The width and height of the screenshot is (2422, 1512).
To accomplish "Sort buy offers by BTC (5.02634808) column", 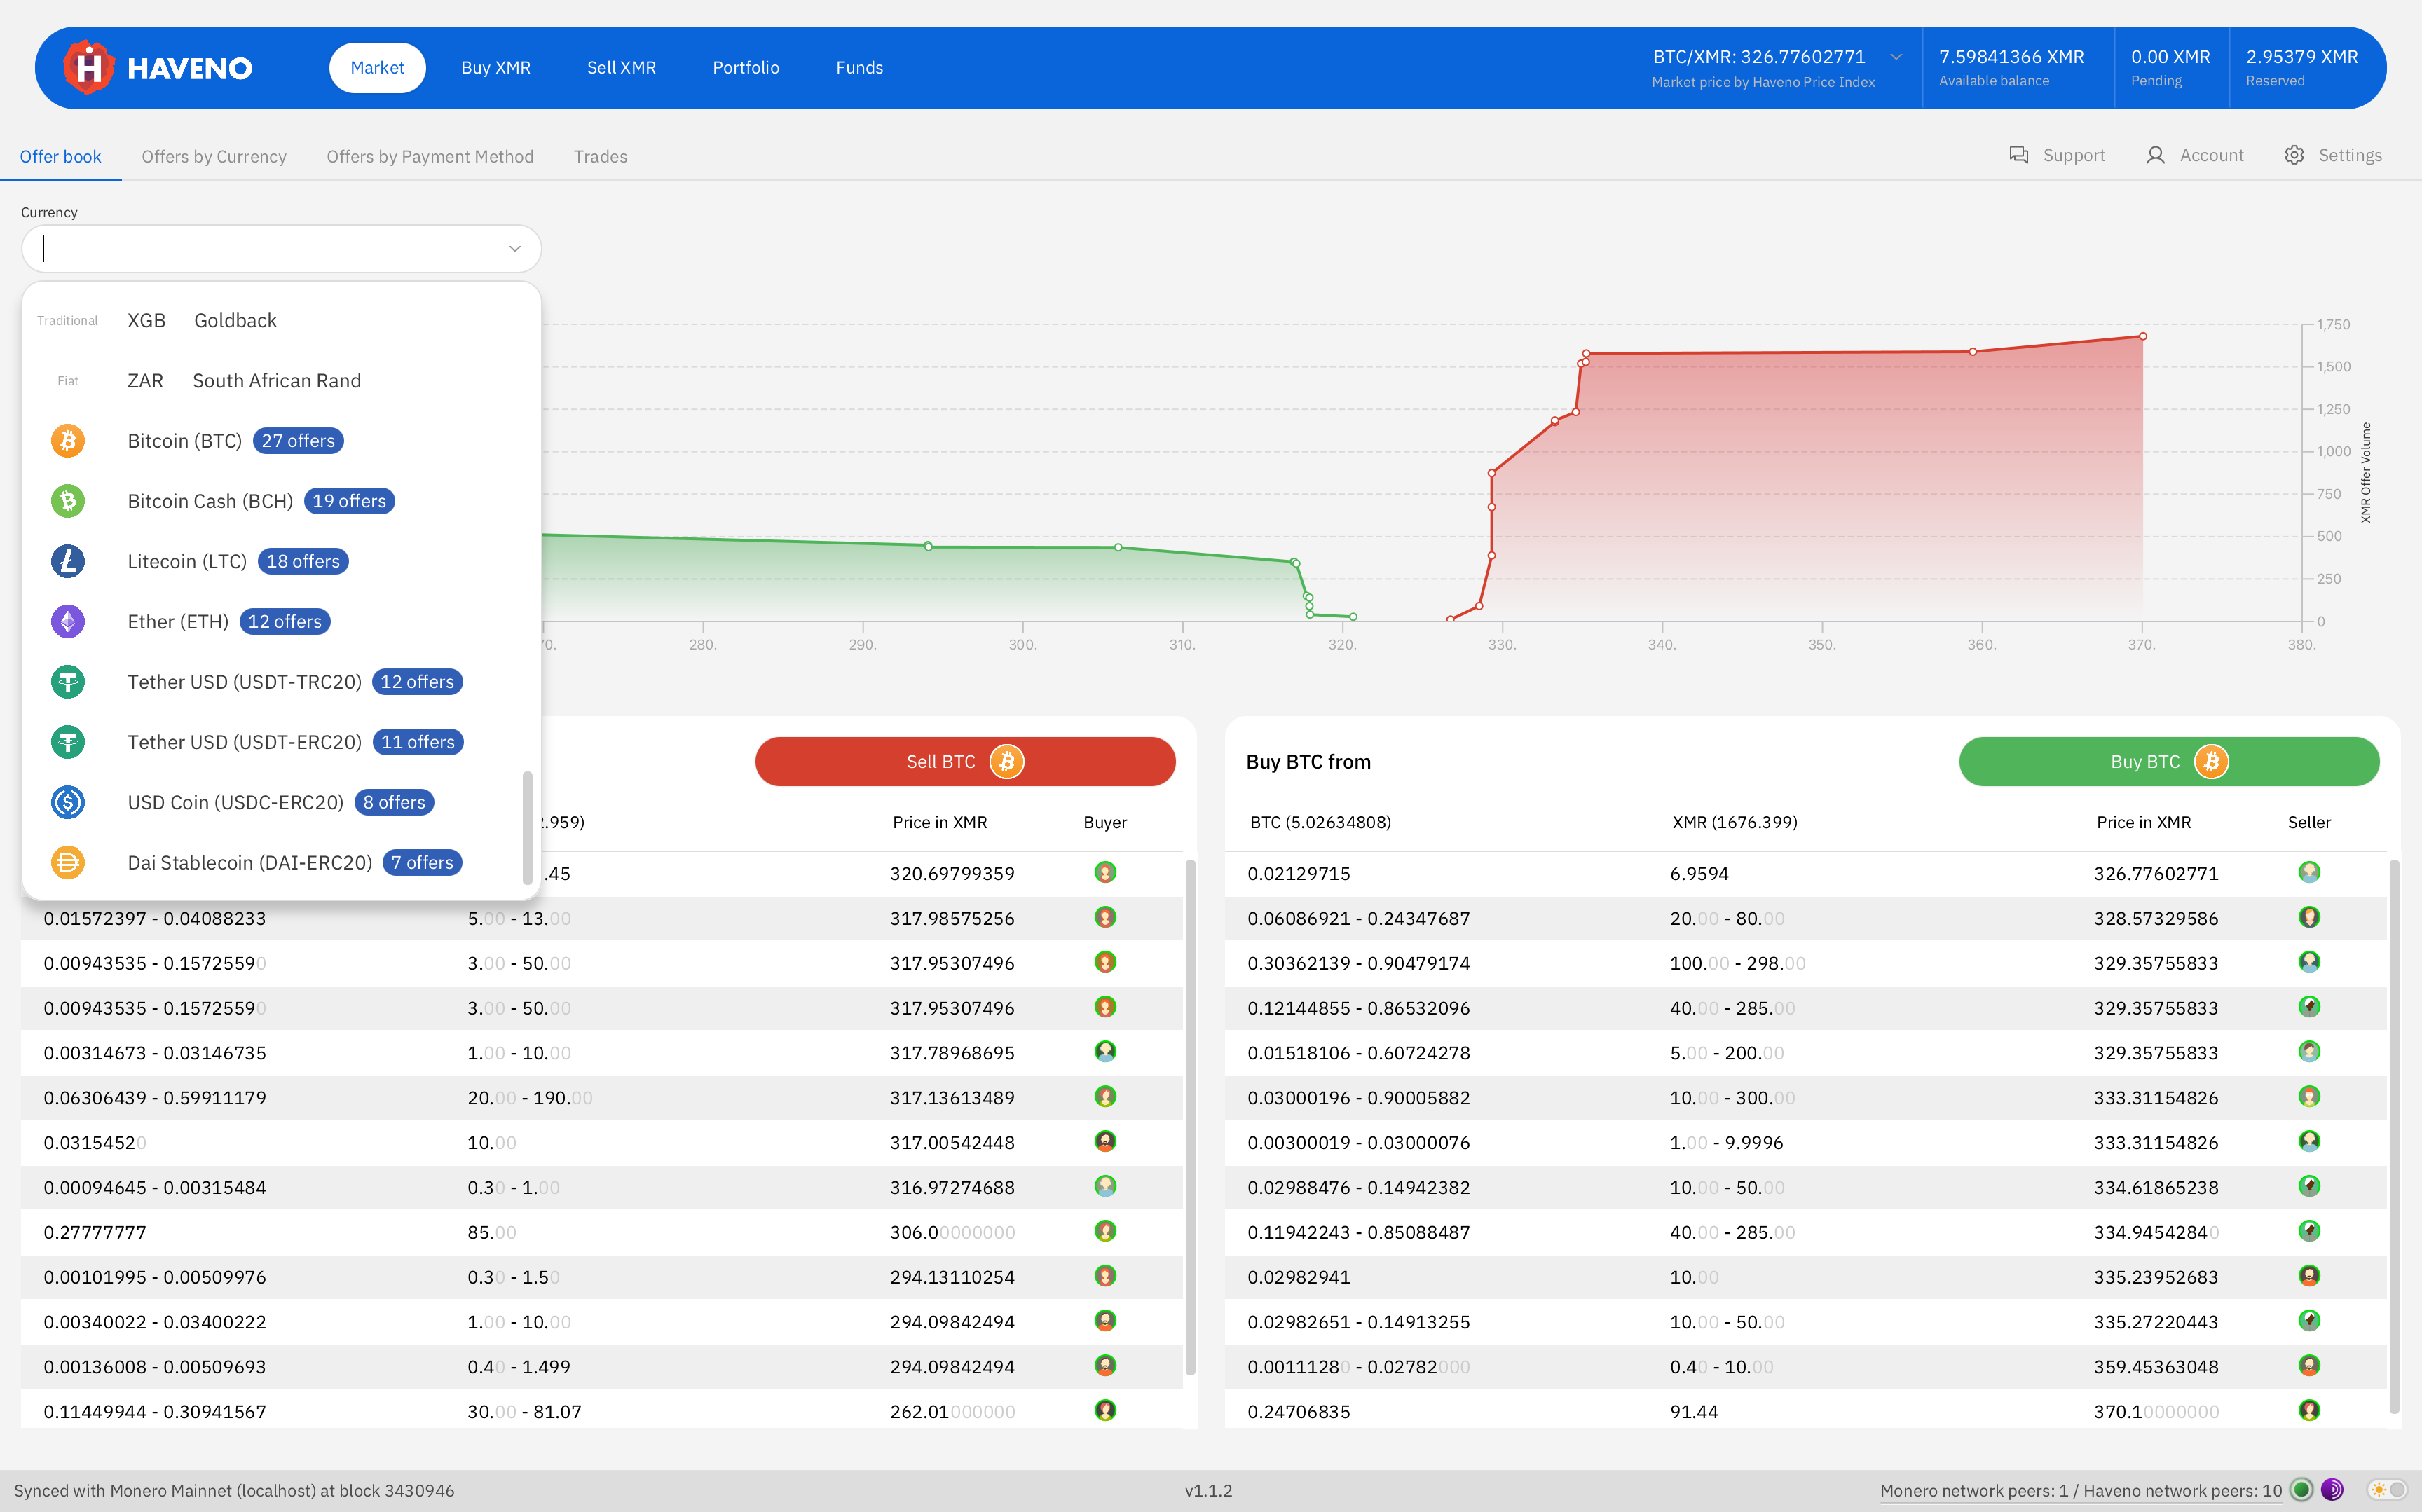I will (1320, 822).
